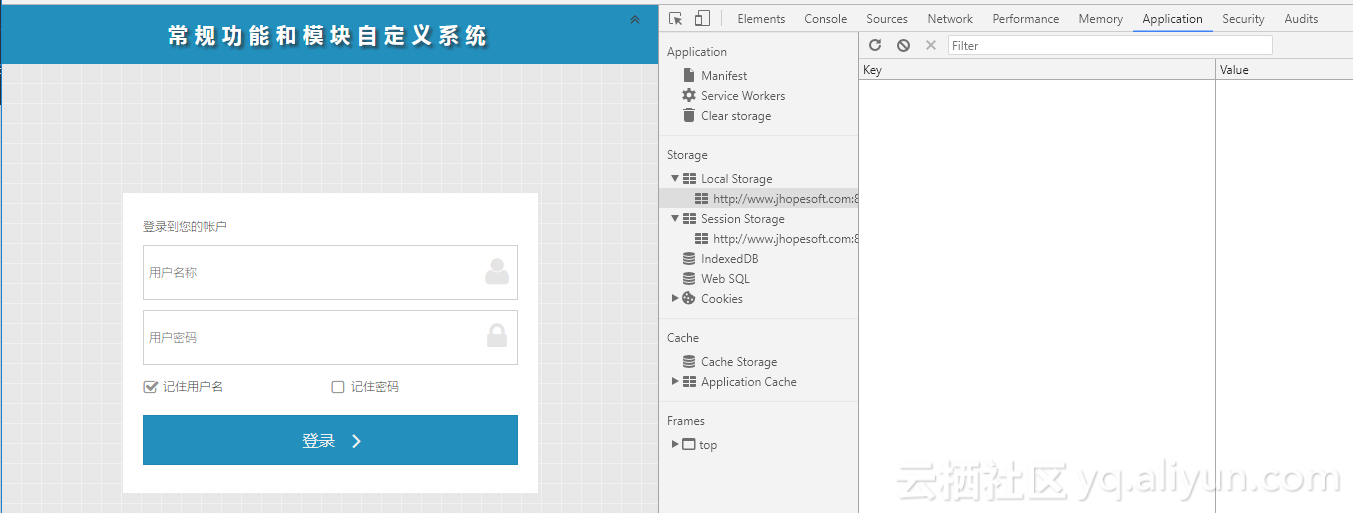
Task: Switch to the Elements tab
Action: coord(761,19)
